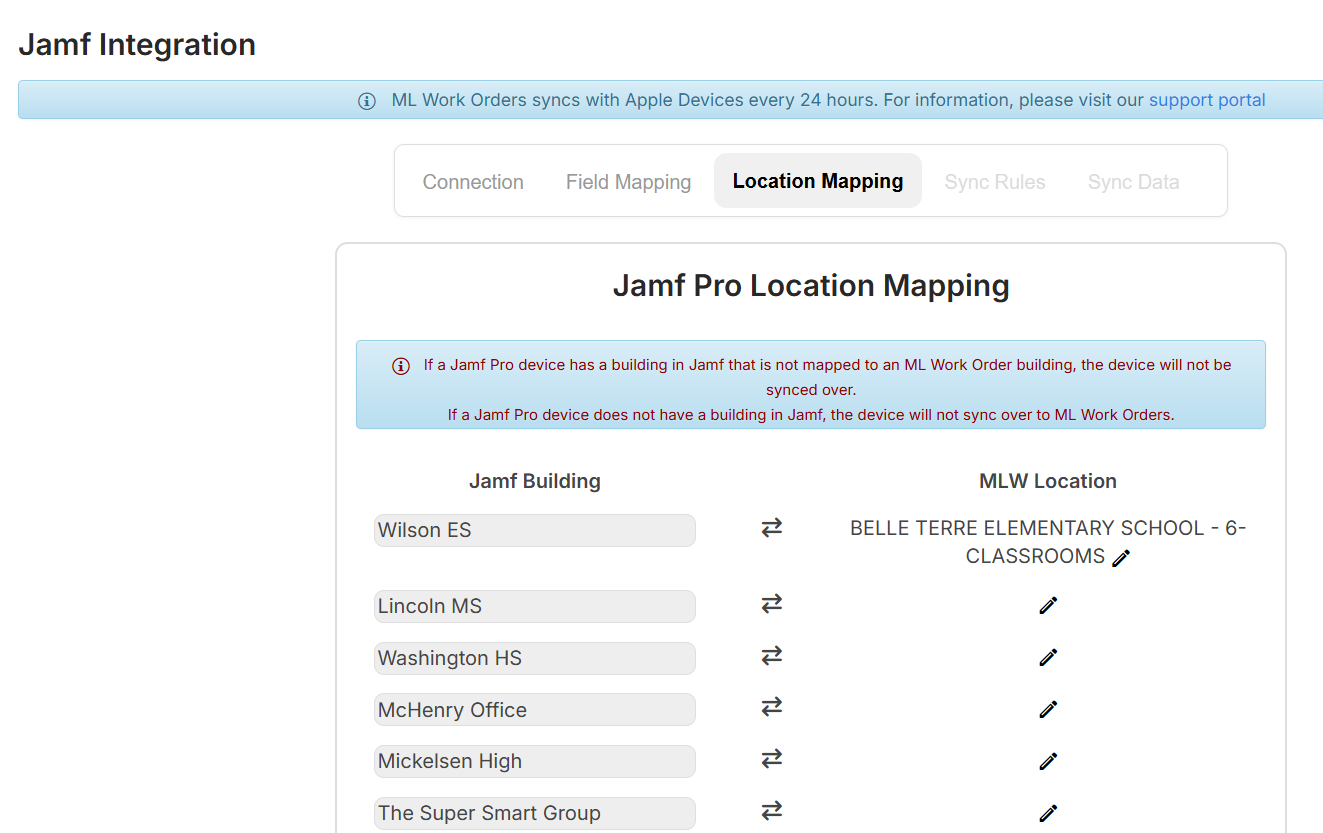Click the Washington HS building field

coord(535,658)
